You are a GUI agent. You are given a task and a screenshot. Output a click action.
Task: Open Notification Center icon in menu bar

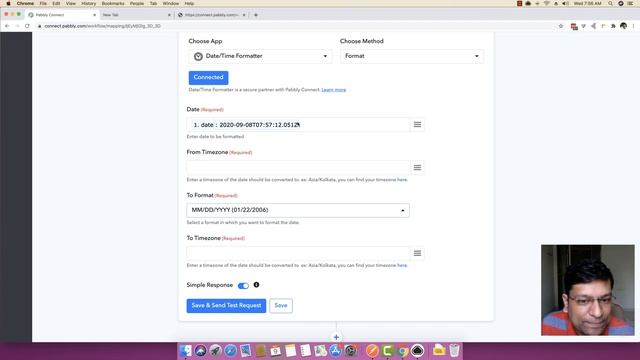click(630, 3)
